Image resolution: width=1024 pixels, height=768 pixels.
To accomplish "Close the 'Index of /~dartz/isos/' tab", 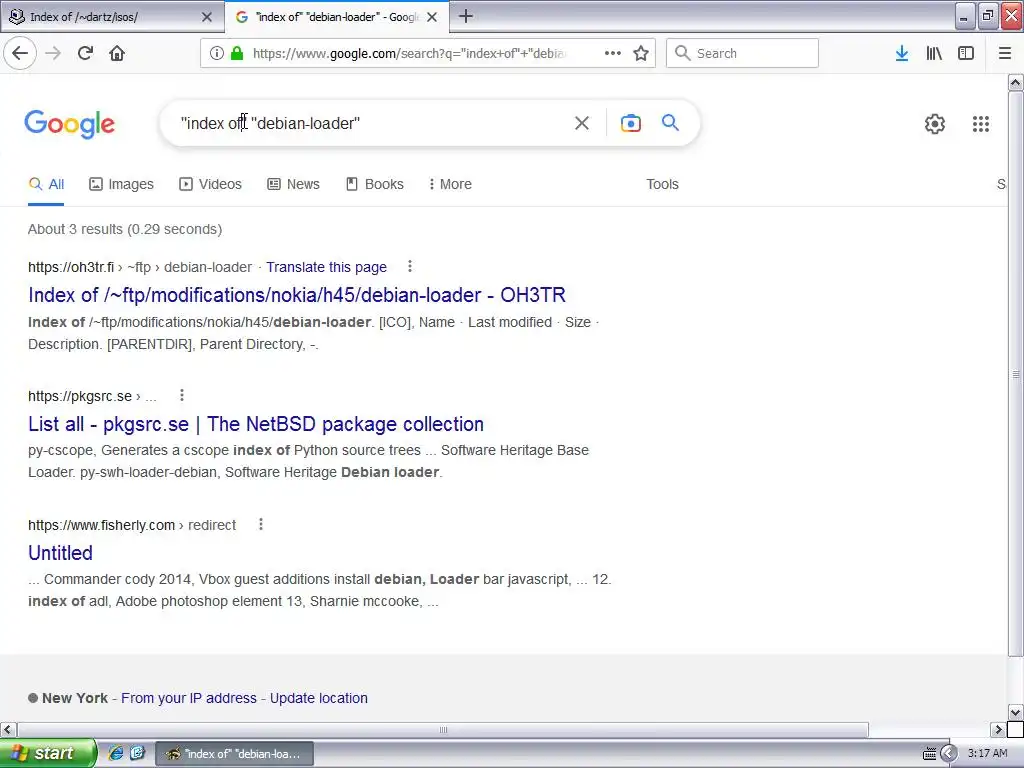I will [x=207, y=17].
